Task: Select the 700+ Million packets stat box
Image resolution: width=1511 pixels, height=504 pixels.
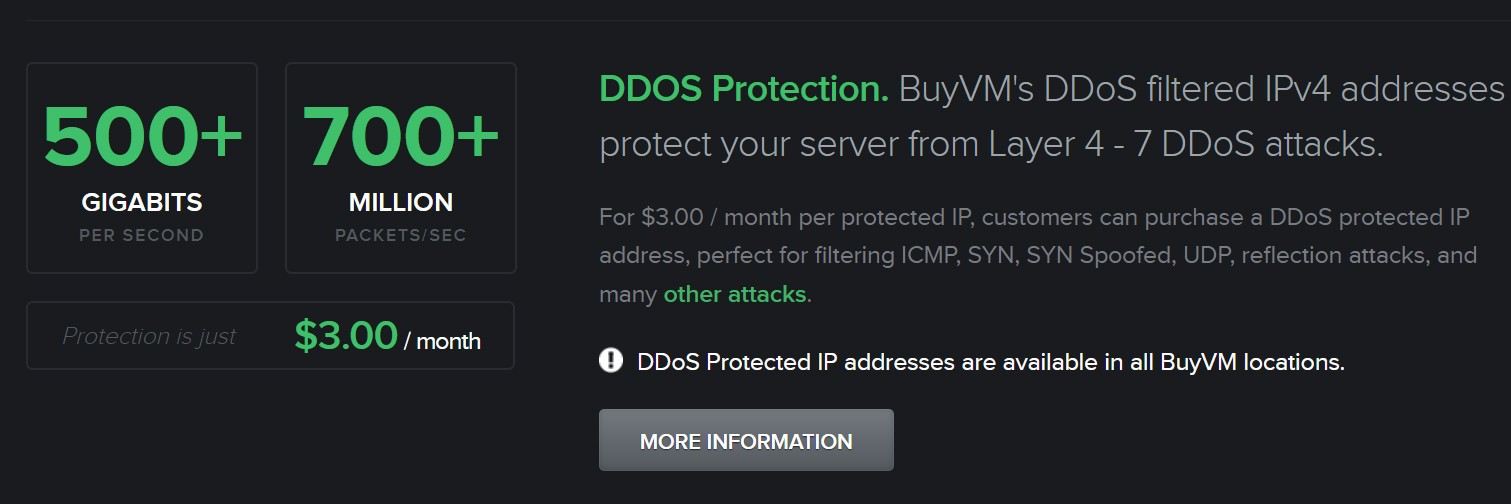Action: [x=401, y=168]
